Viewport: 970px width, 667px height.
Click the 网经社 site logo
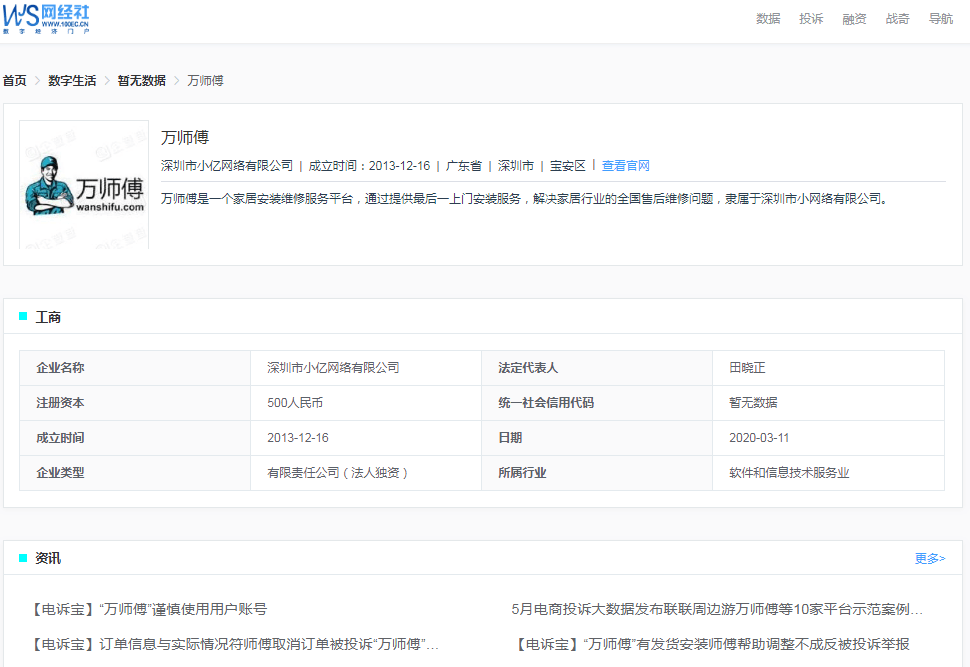tap(46, 19)
